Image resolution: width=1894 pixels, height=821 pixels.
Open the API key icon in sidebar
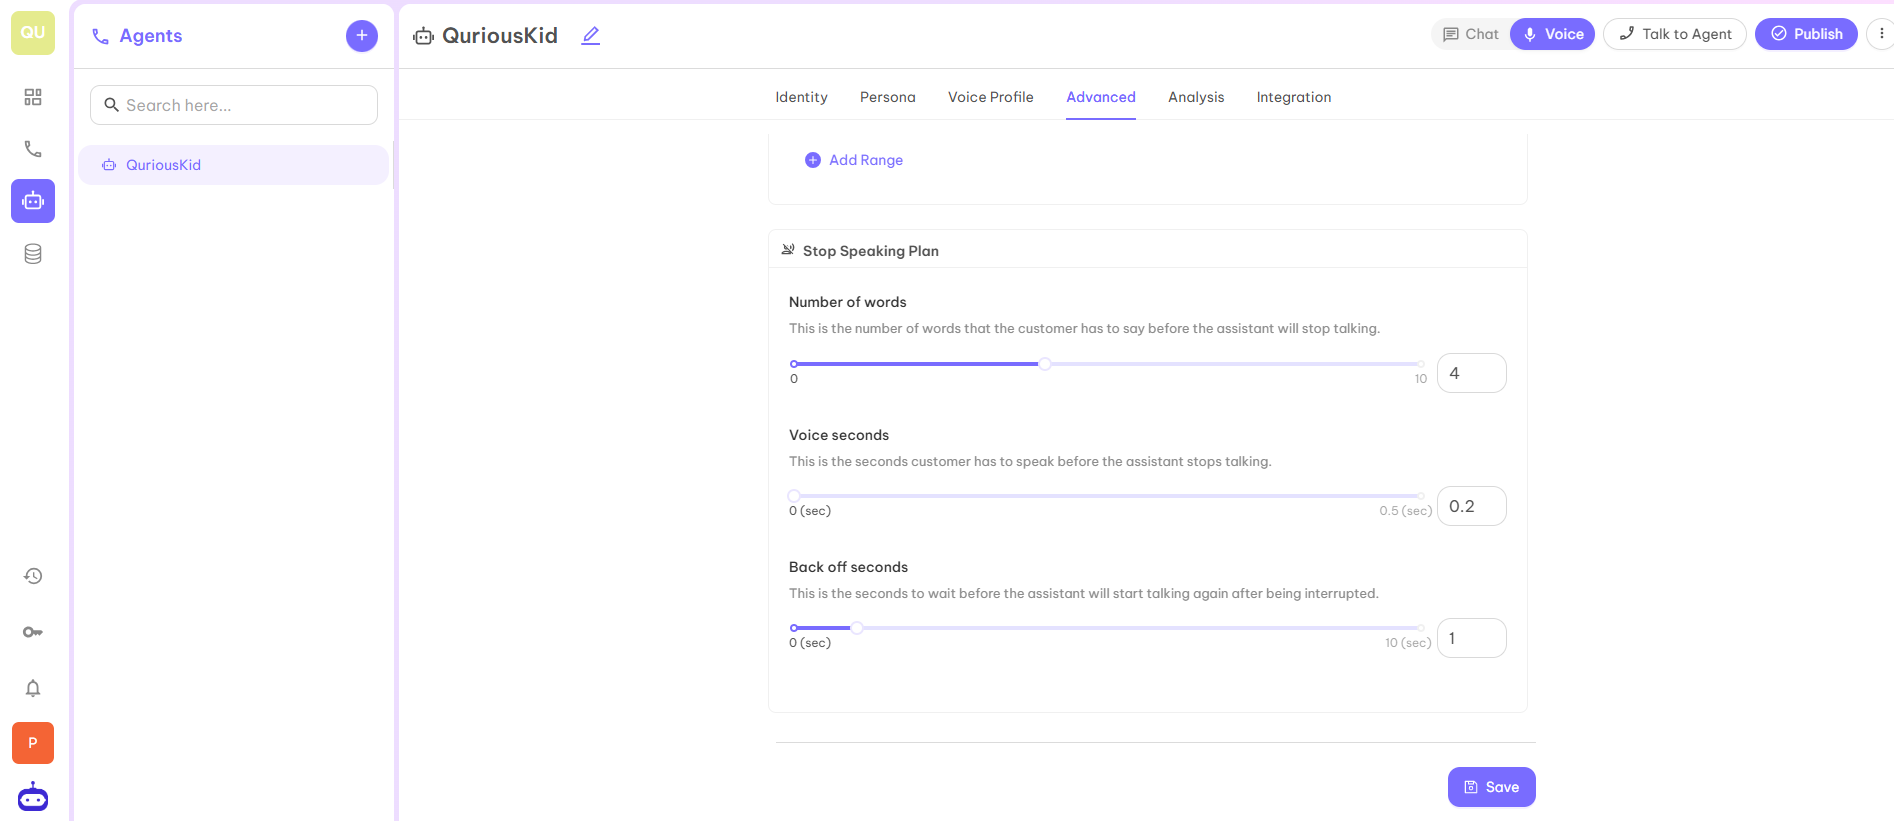point(33,632)
